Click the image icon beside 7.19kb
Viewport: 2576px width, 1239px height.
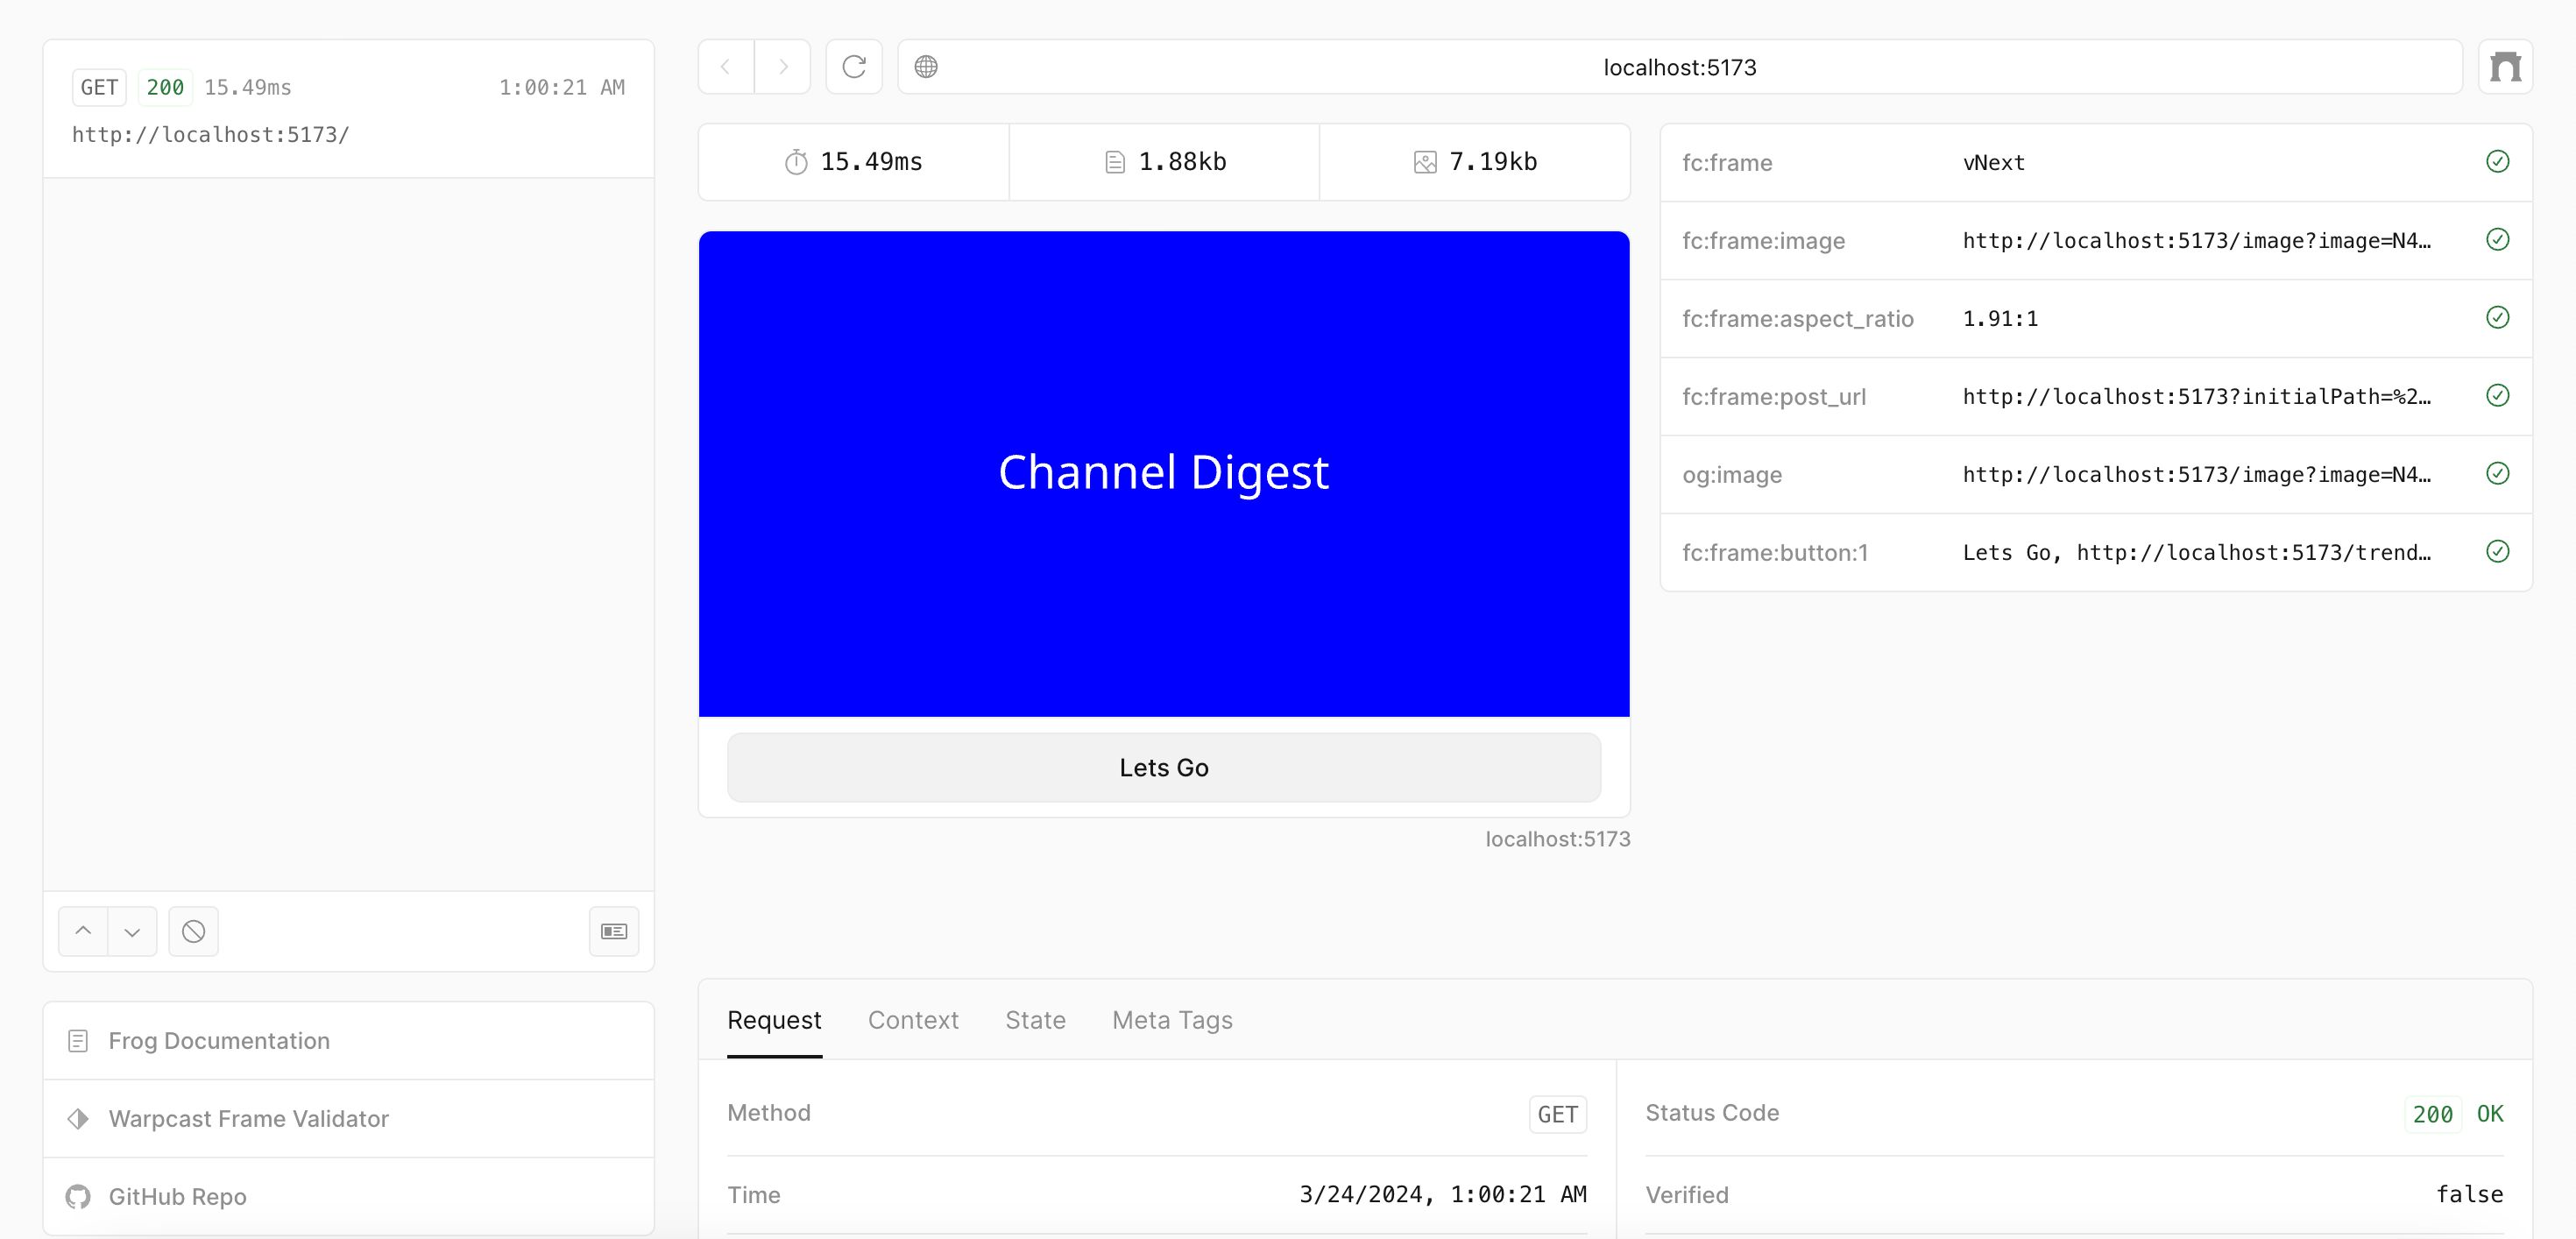click(1425, 162)
